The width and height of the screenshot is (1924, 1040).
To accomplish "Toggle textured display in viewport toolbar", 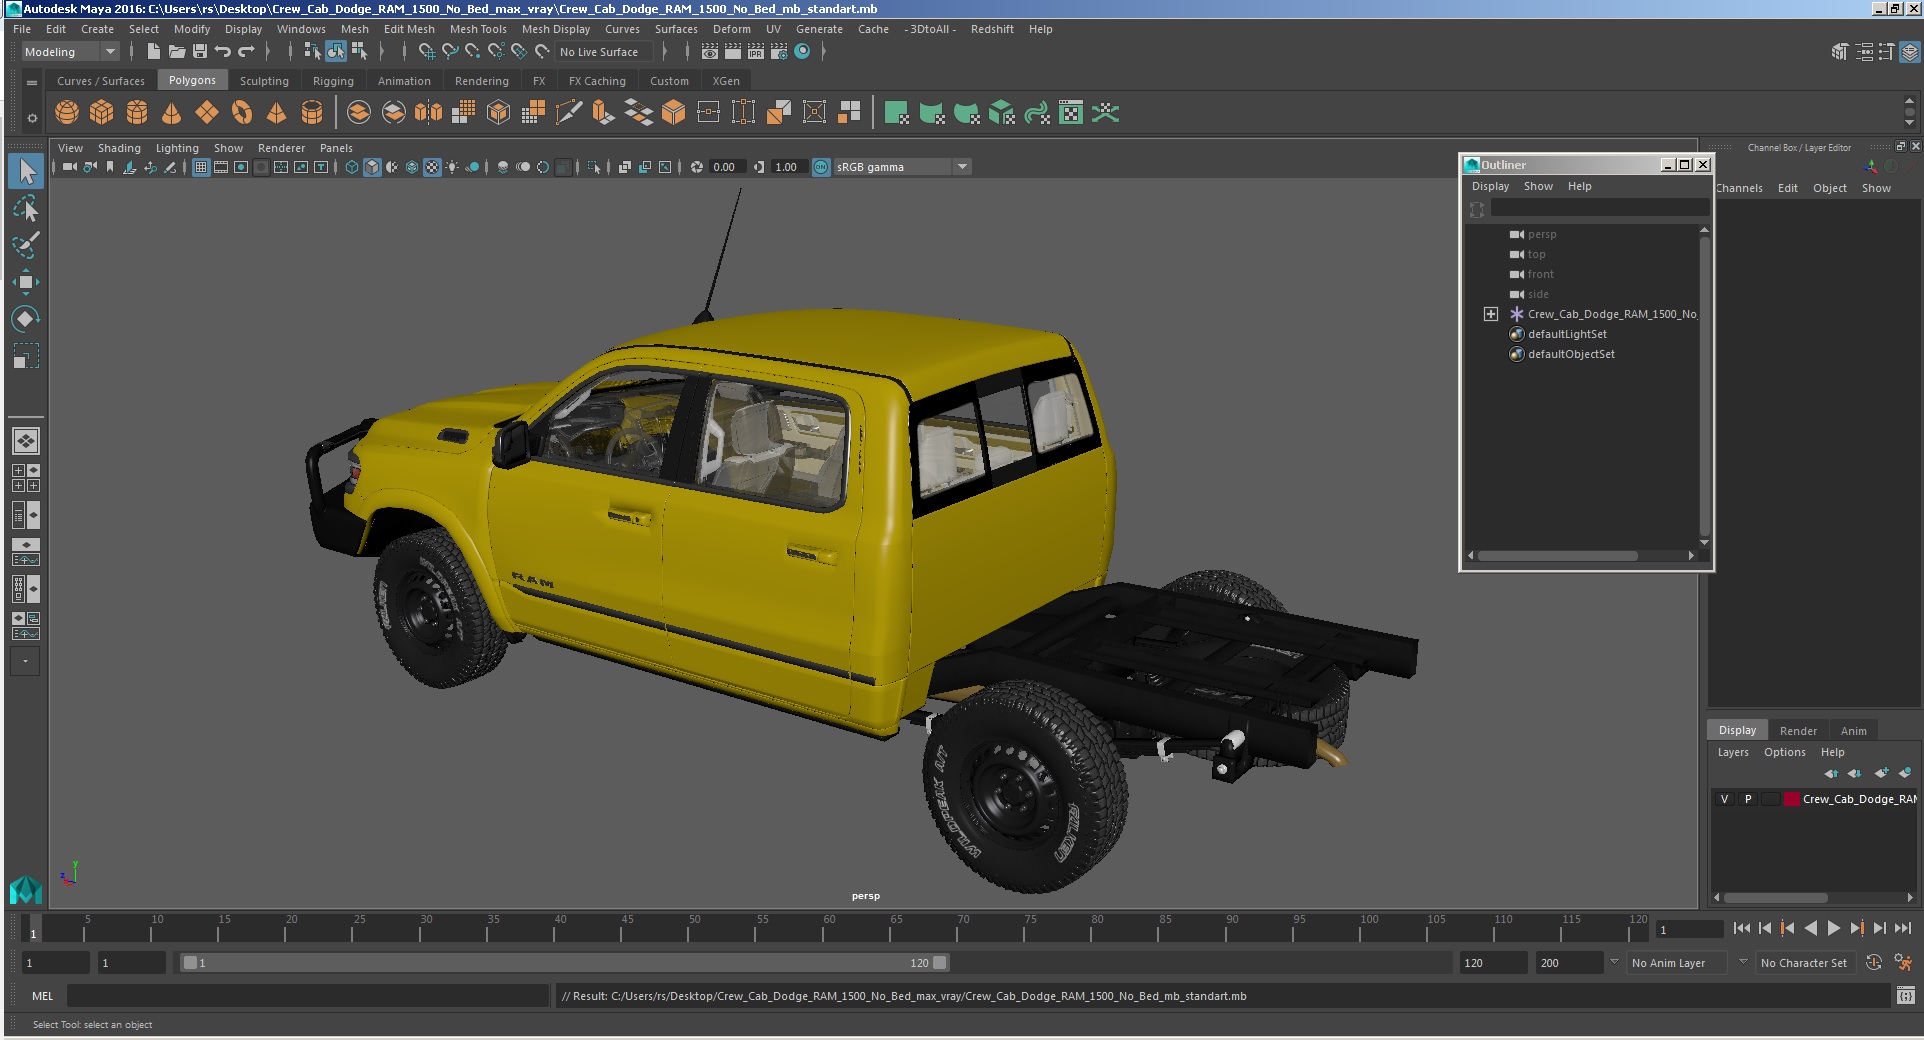I will point(432,167).
